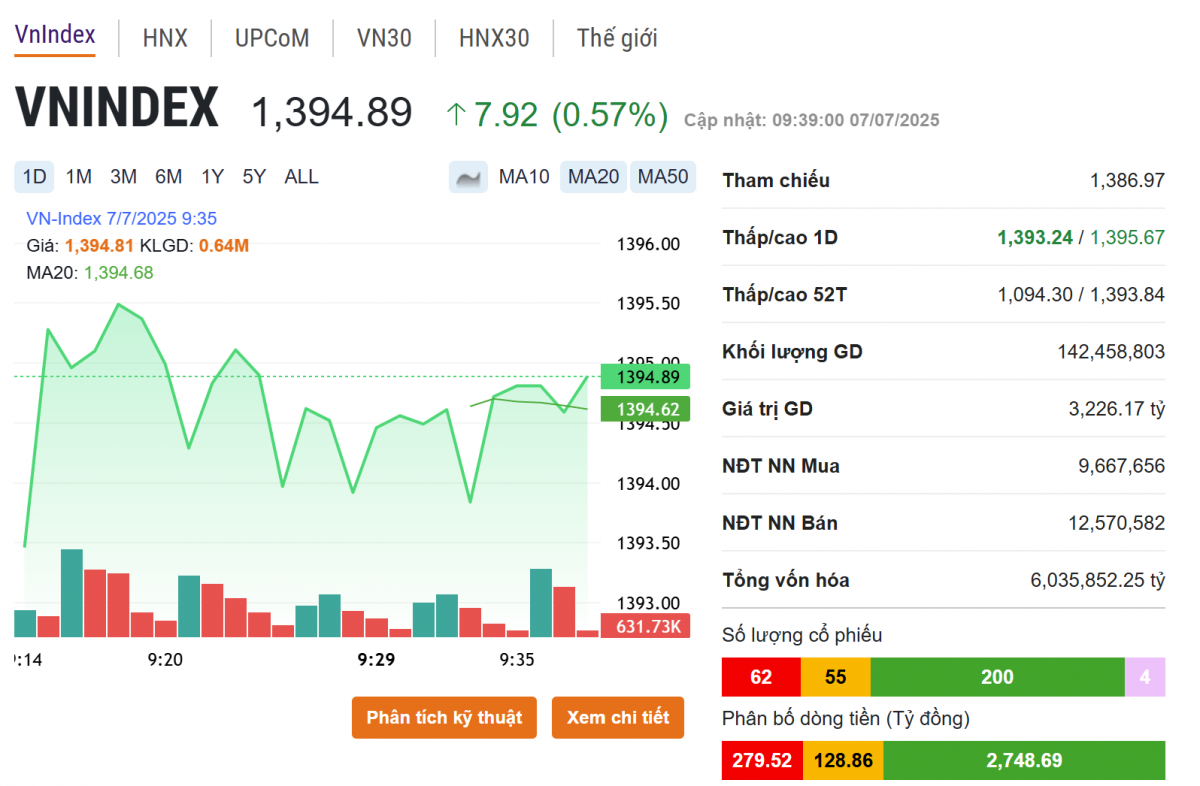
Task: Click the index value 1,394.89
Action: 331,112
